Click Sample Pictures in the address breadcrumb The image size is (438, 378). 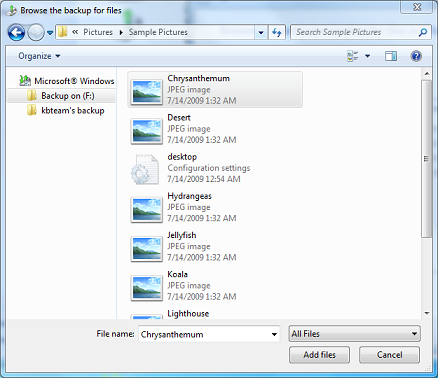pos(158,32)
